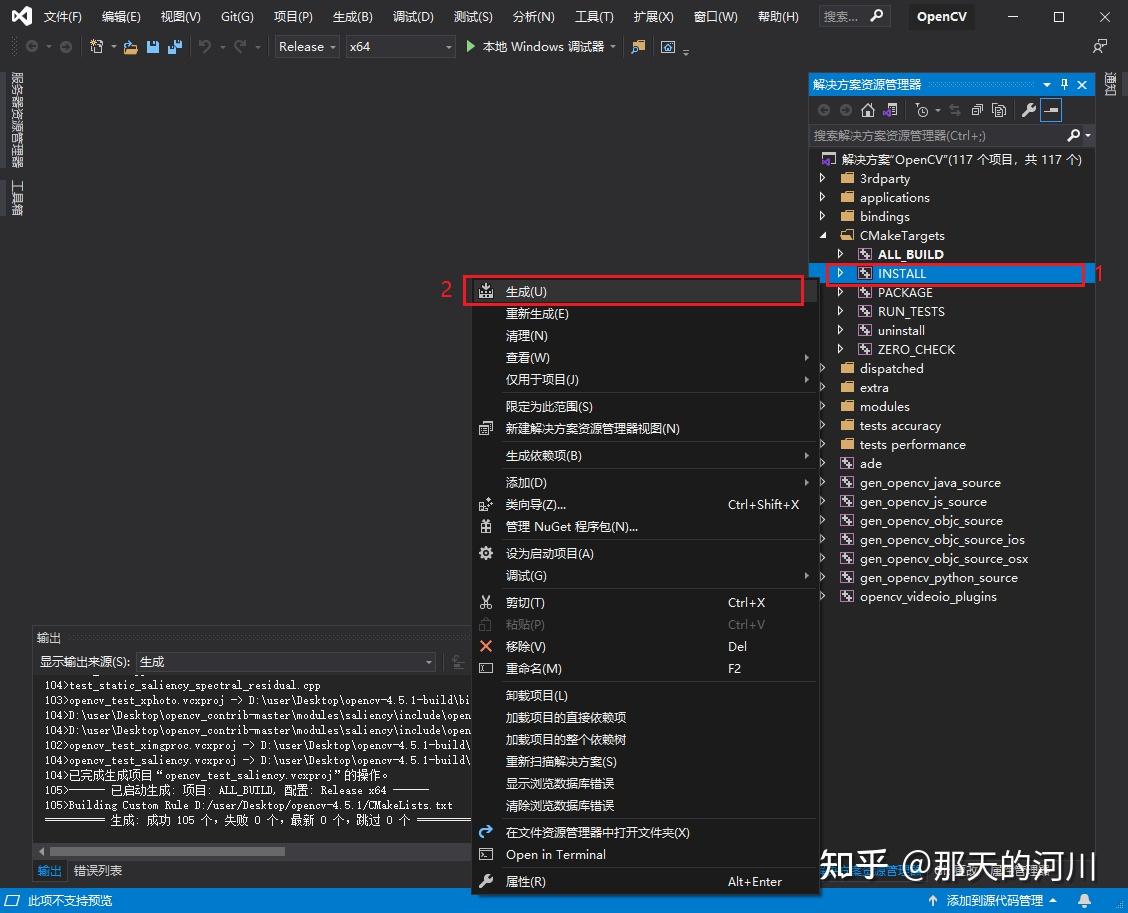Select 生成(U) in the context menu
This screenshot has height=913, width=1128.
(644, 291)
